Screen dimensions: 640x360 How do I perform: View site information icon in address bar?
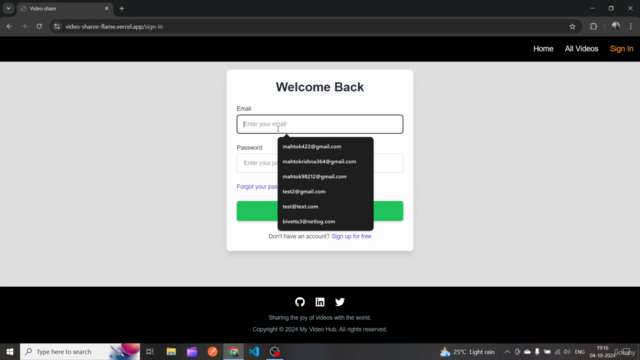click(57, 27)
